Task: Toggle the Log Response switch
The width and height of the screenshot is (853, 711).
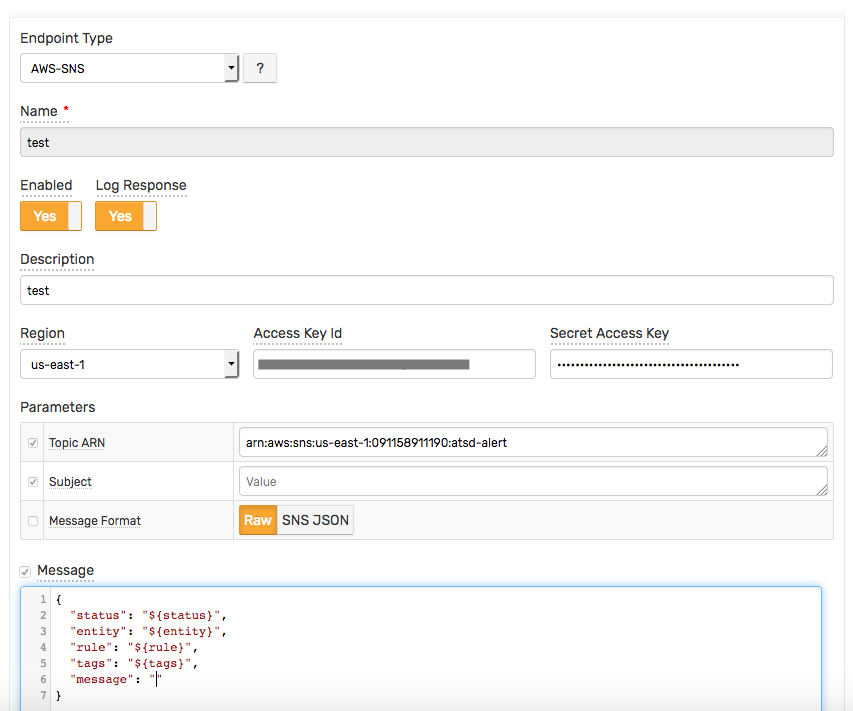Action: [x=126, y=216]
